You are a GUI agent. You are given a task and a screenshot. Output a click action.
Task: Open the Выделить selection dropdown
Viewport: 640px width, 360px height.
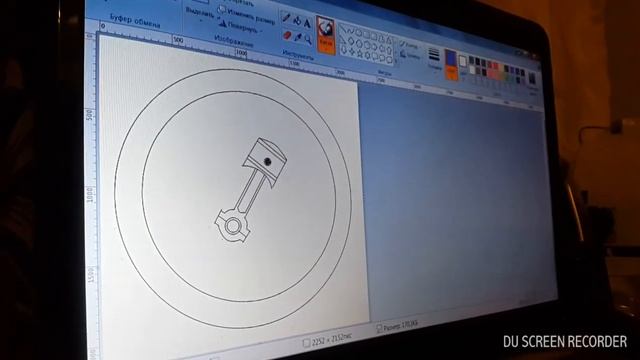point(200,13)
